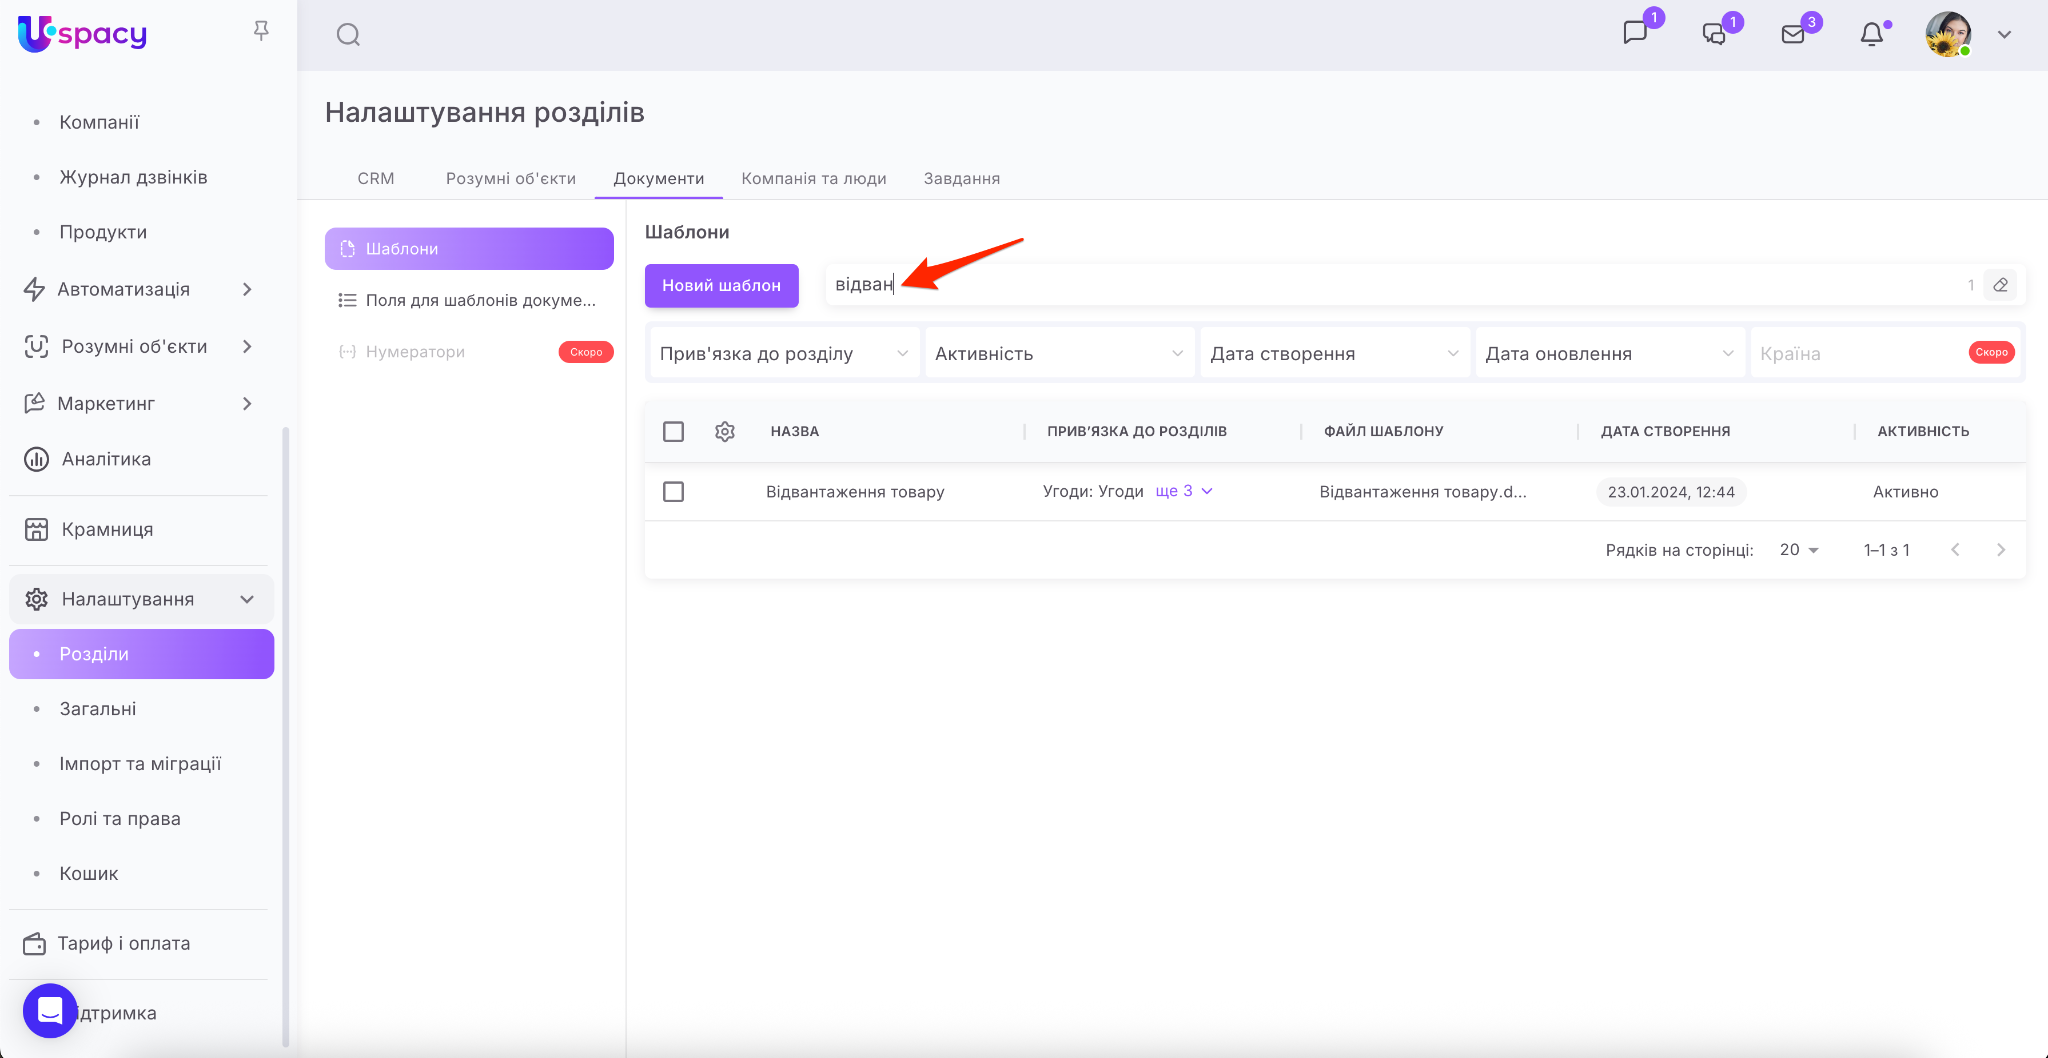2048x1058 pixels.
Task: Open notifications bell
Action: tap(1872, 34)
